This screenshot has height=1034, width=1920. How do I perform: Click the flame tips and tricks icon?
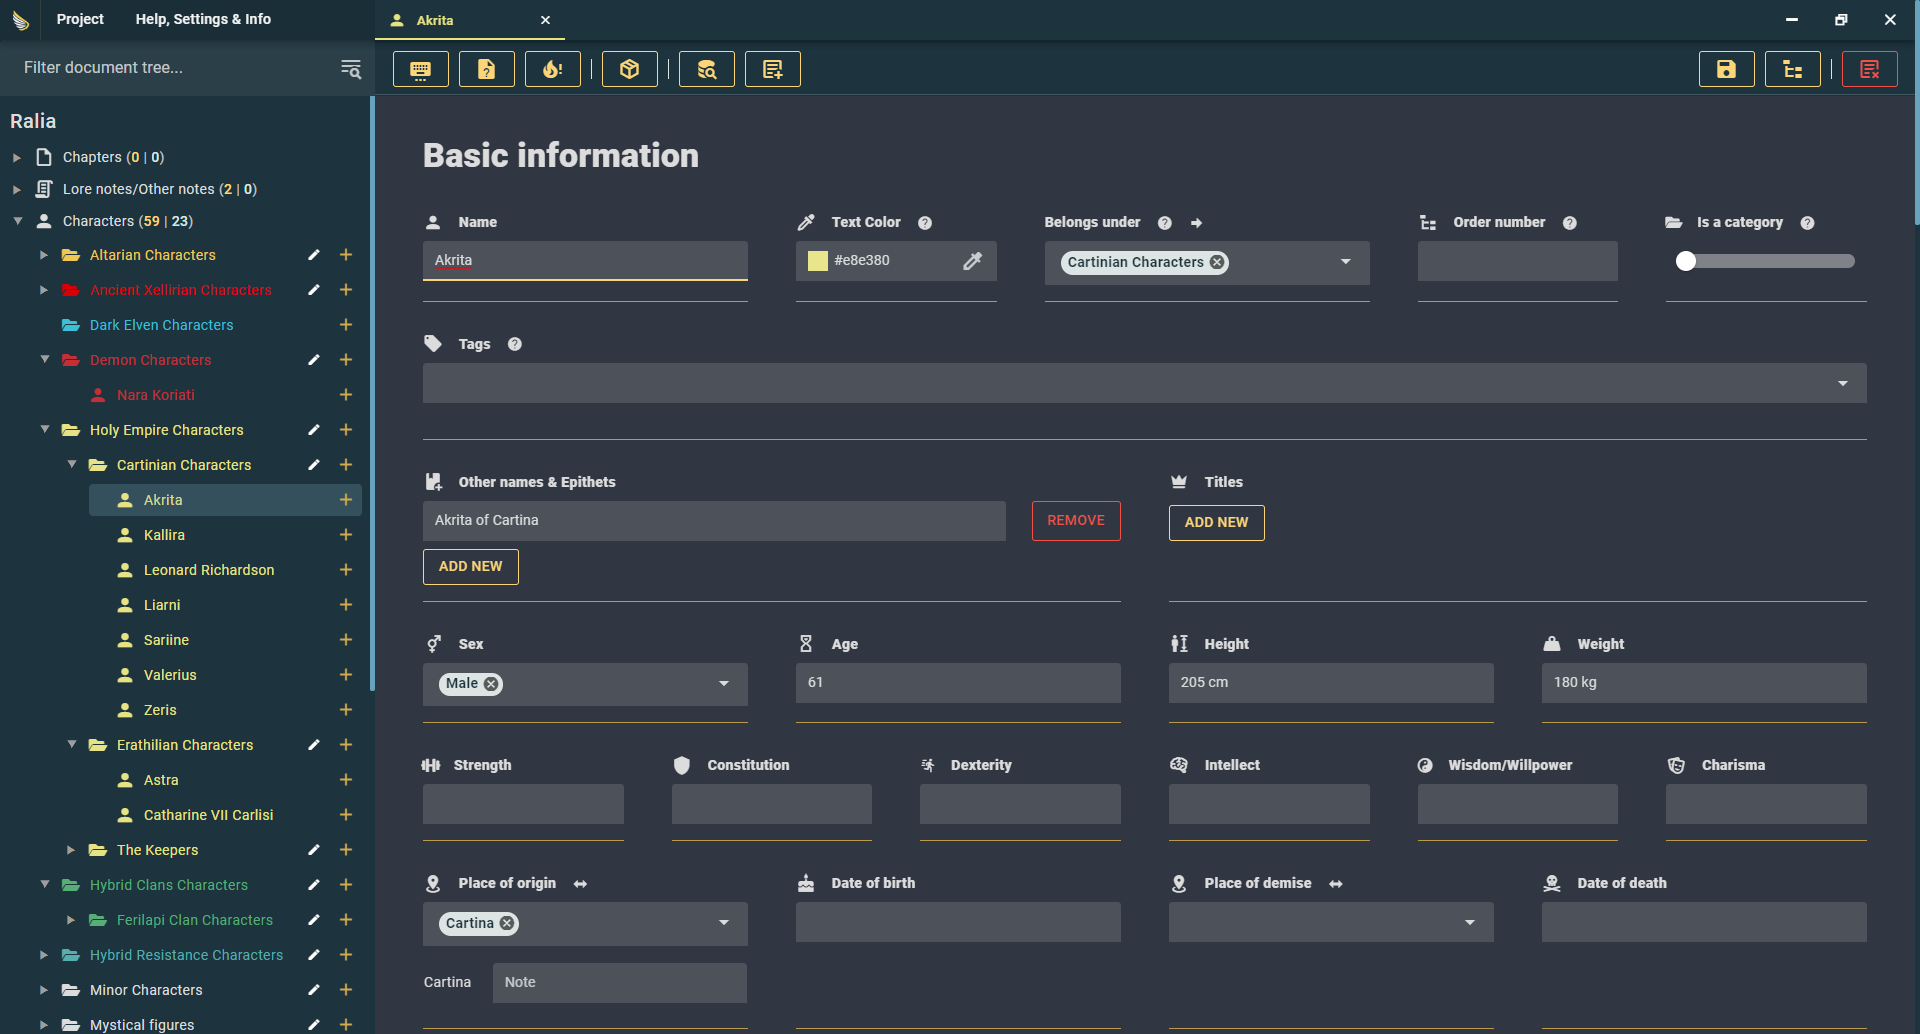pos(552,69)
